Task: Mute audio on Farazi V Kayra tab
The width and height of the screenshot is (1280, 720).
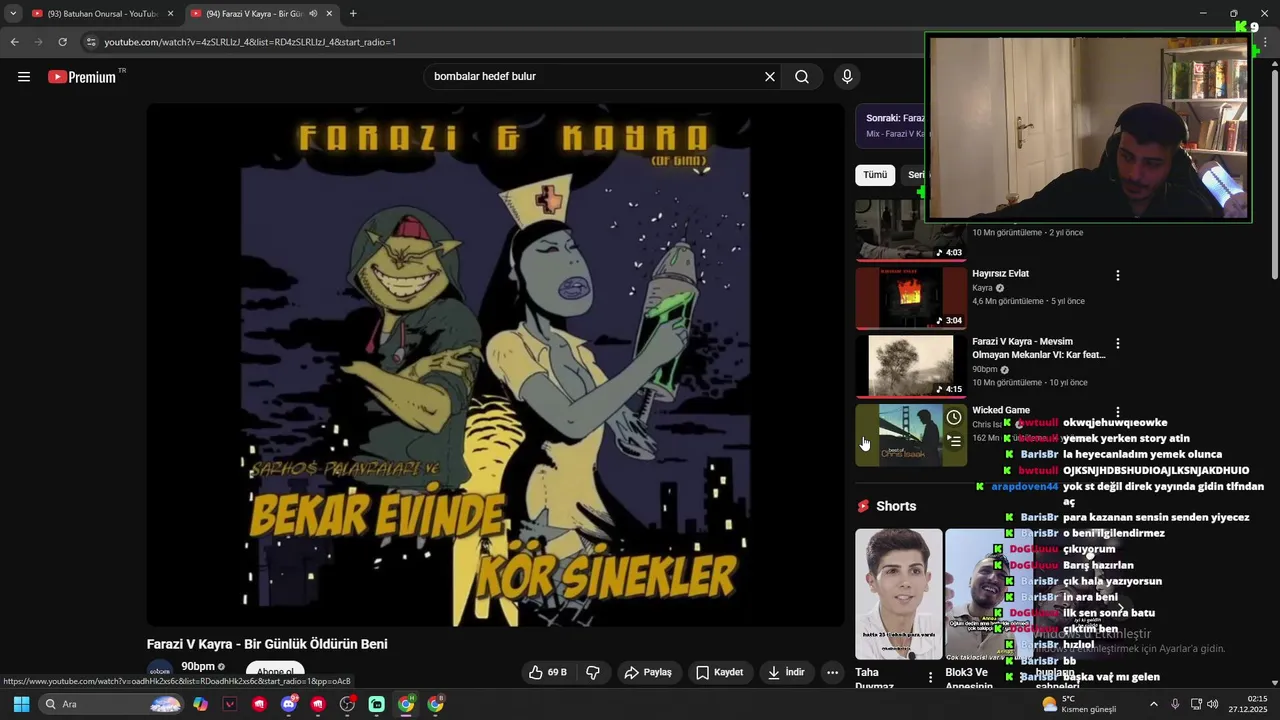Action: [x=312, y=14]
